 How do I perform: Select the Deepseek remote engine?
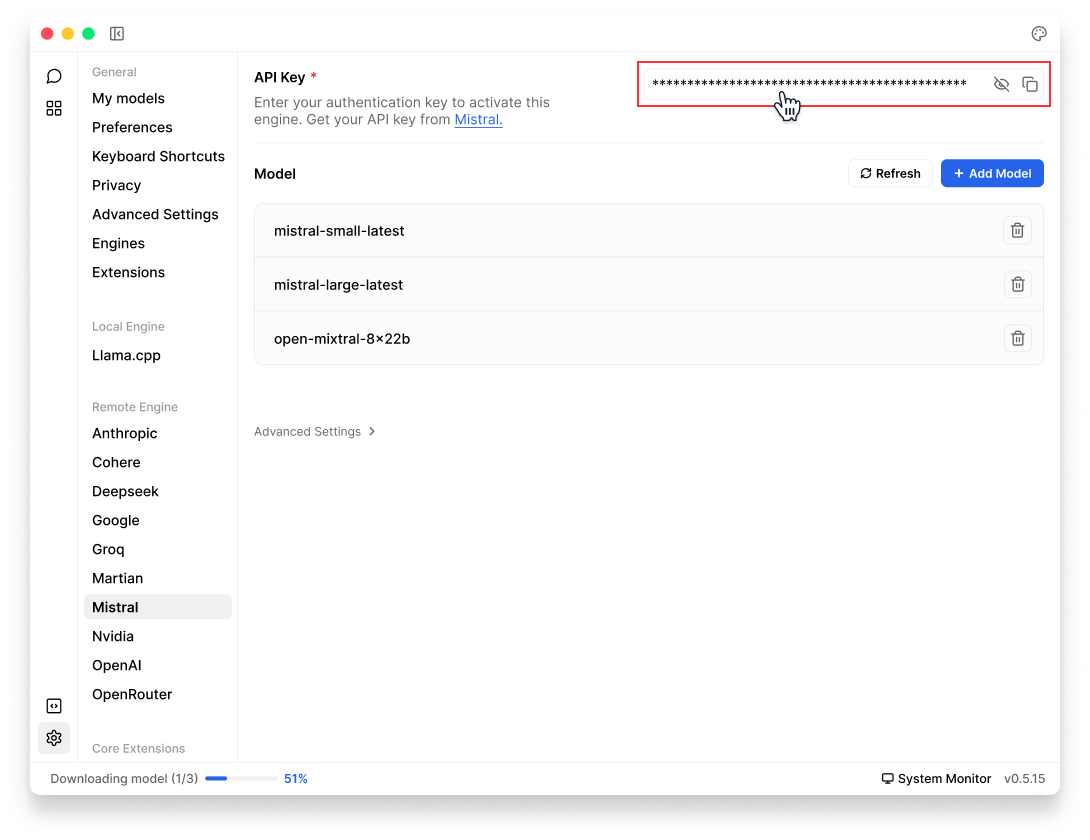tap(125, 491)
